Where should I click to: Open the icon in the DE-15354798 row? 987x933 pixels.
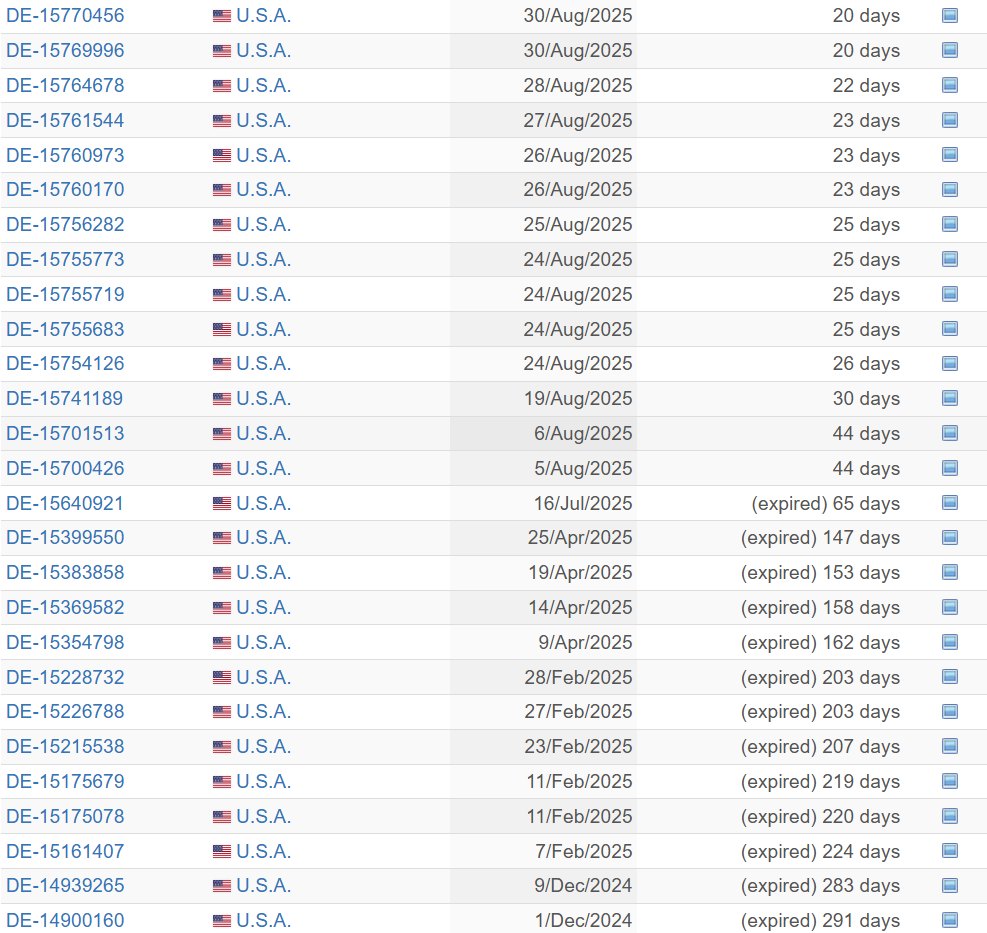950,642
